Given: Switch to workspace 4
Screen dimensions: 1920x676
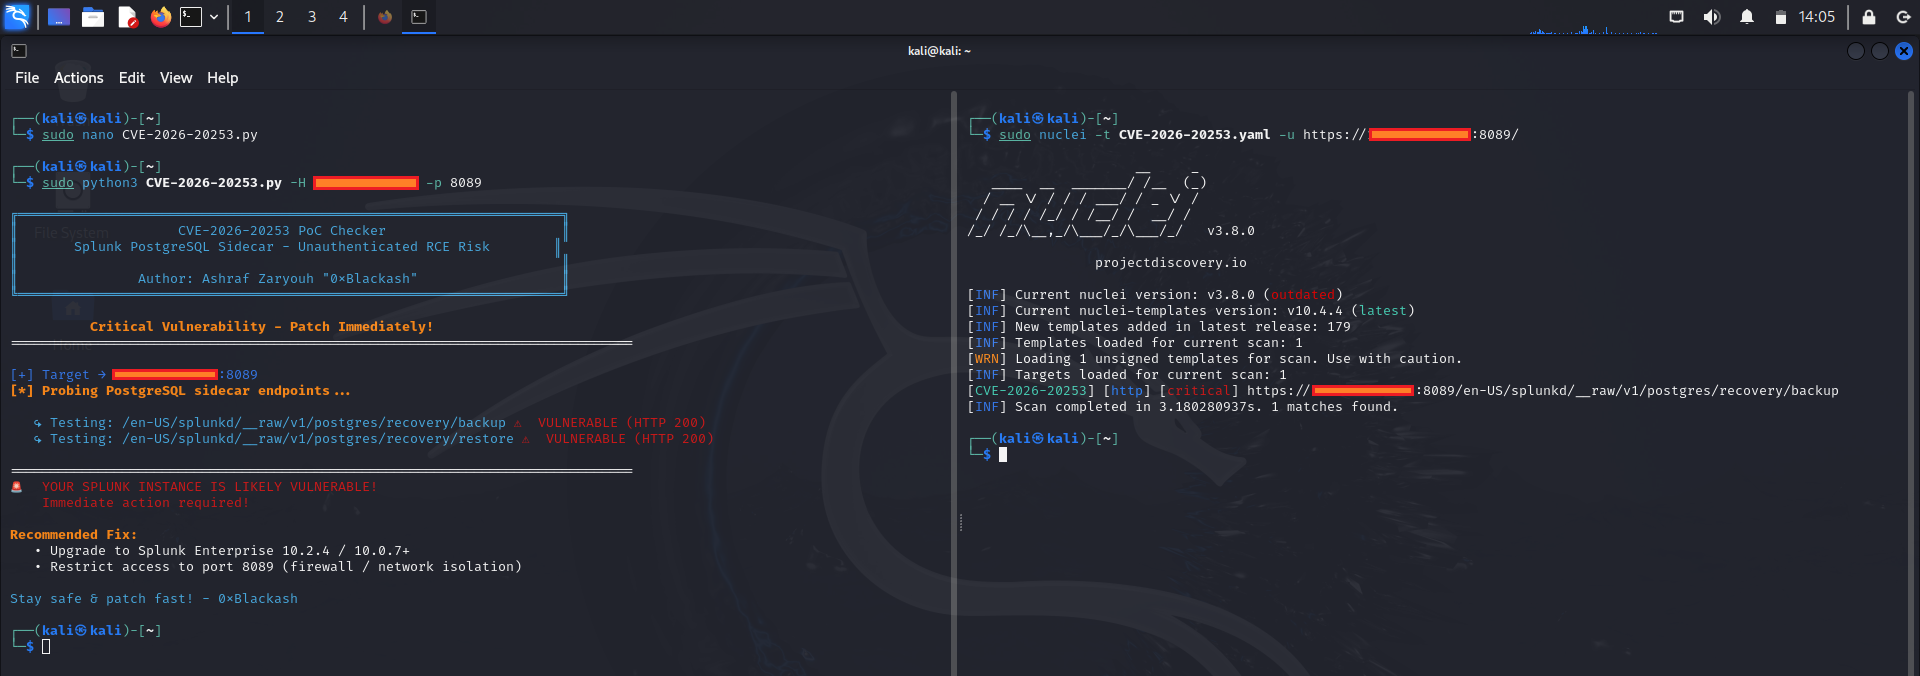Looking at the screenshot, I should (343, 17).
